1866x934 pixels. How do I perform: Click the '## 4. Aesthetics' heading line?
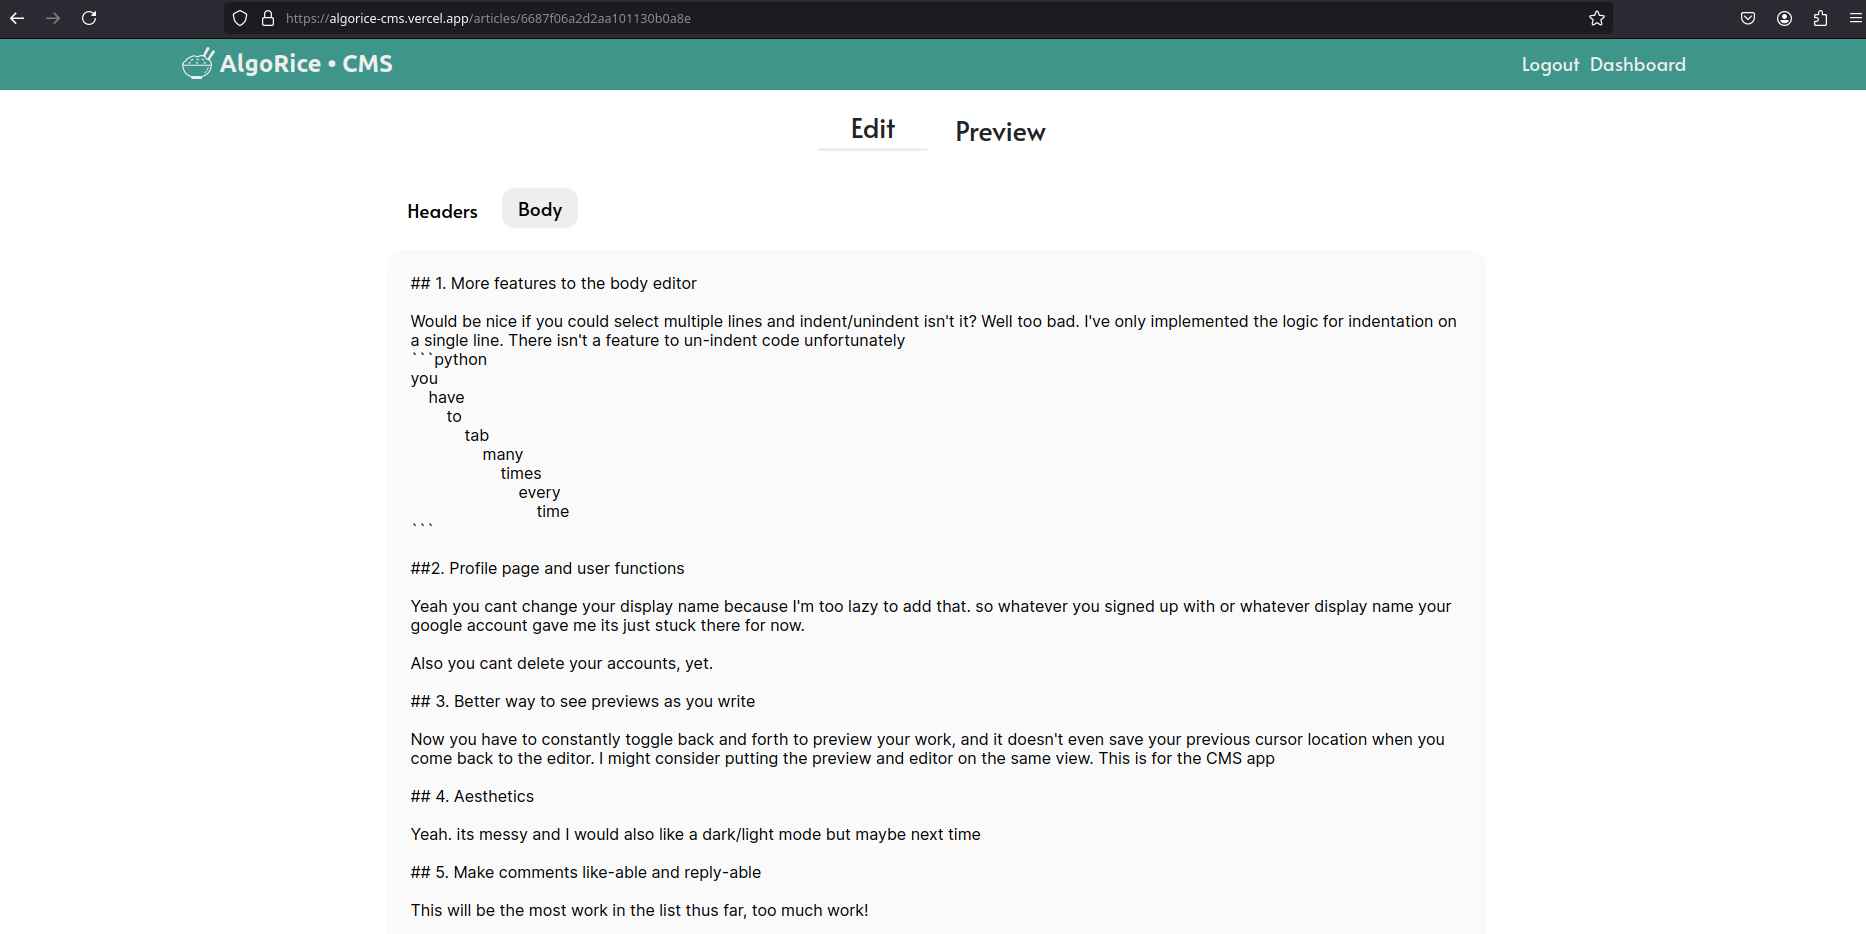[472, 797]
